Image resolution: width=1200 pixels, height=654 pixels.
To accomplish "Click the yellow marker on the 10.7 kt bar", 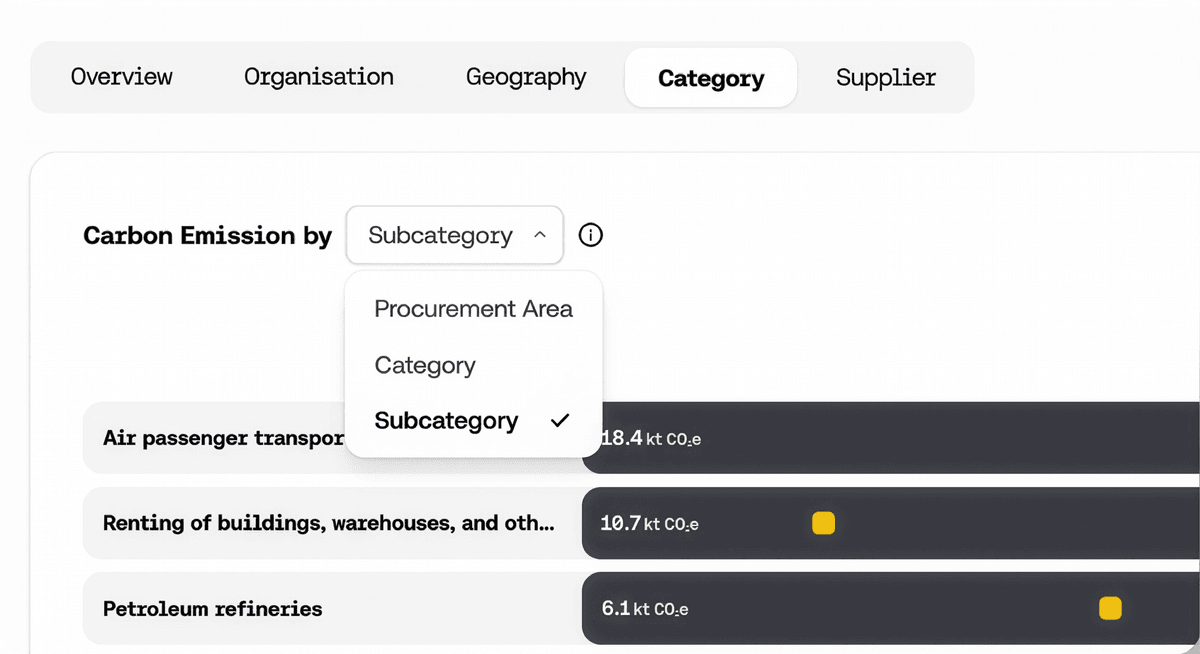I will tap(823, 523).
